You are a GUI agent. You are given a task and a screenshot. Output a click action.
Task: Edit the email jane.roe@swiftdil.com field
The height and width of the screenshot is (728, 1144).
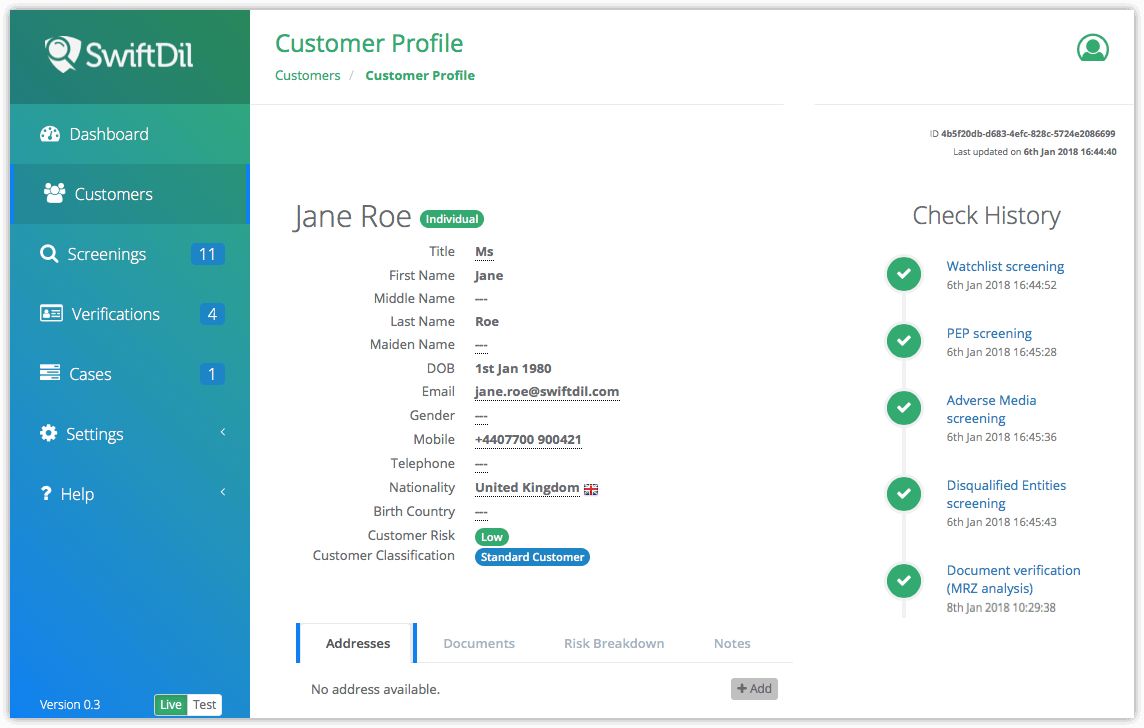tap(547, 392)
